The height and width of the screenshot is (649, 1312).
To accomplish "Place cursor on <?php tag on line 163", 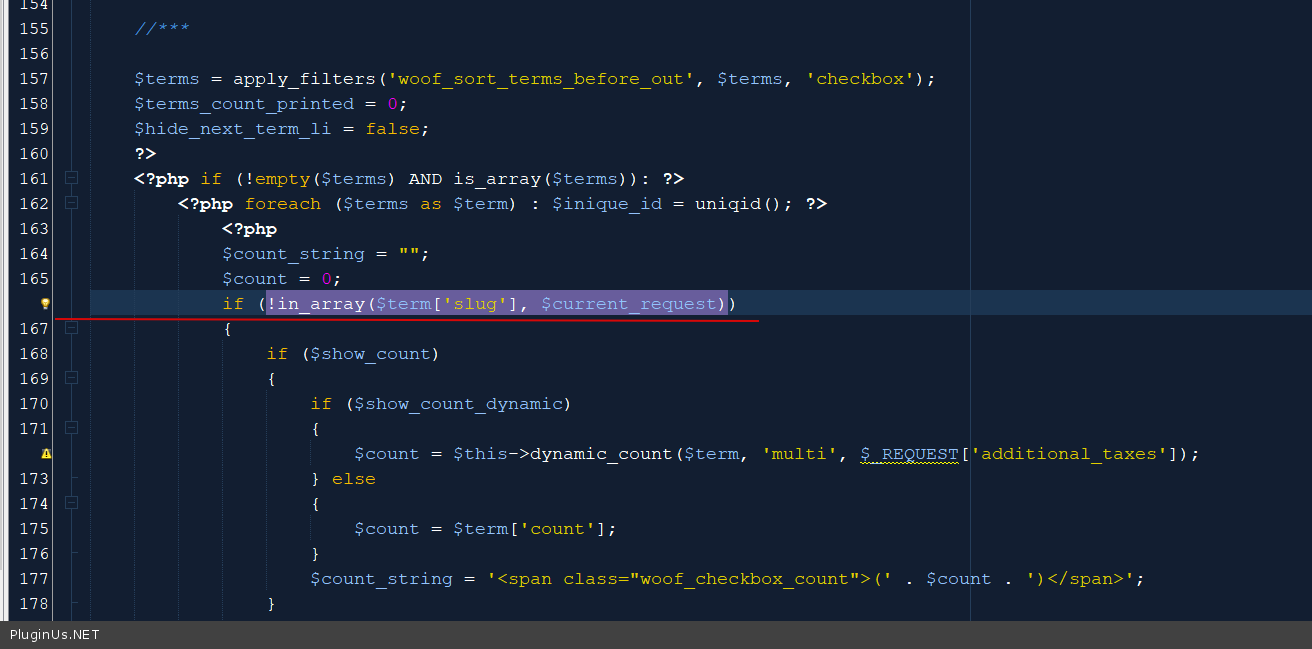I will coord(250,229).
